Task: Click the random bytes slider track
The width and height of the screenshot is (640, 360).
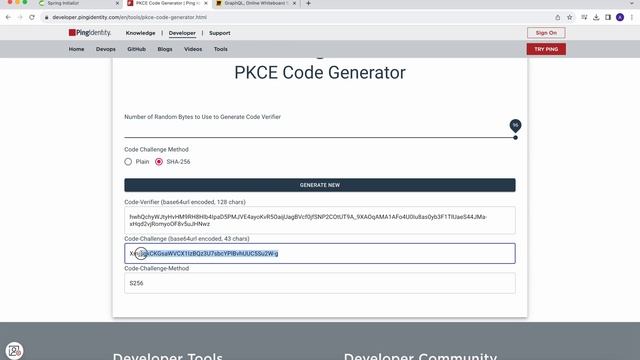Action: point(320,138)
